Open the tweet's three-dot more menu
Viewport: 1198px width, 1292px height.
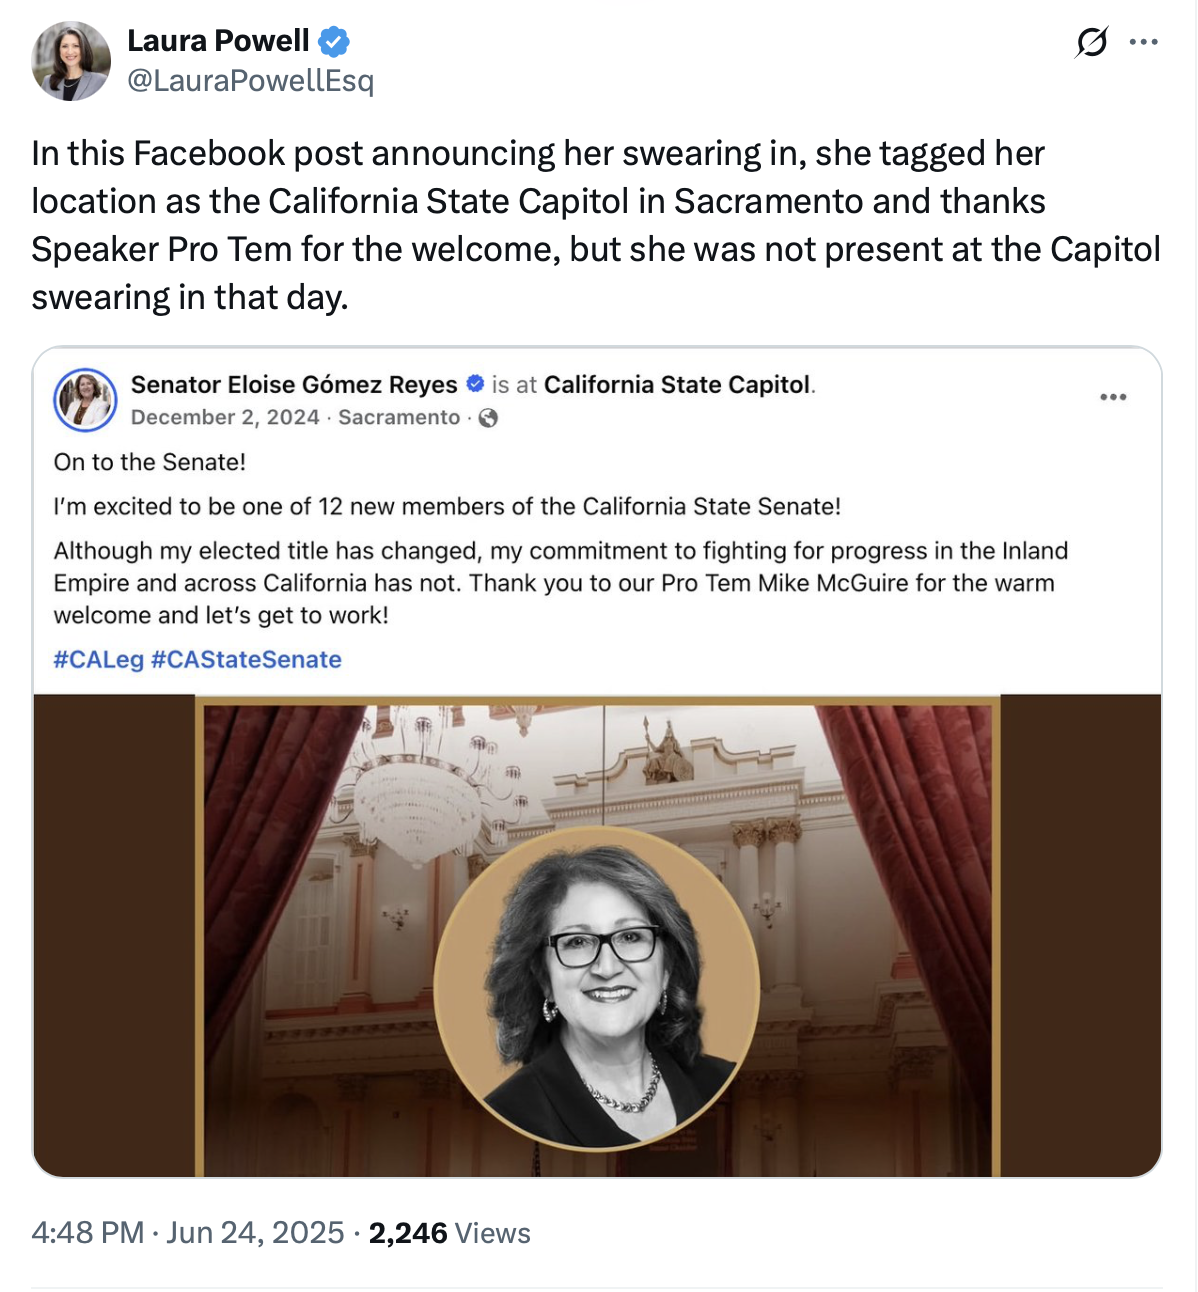(1143, 42)
